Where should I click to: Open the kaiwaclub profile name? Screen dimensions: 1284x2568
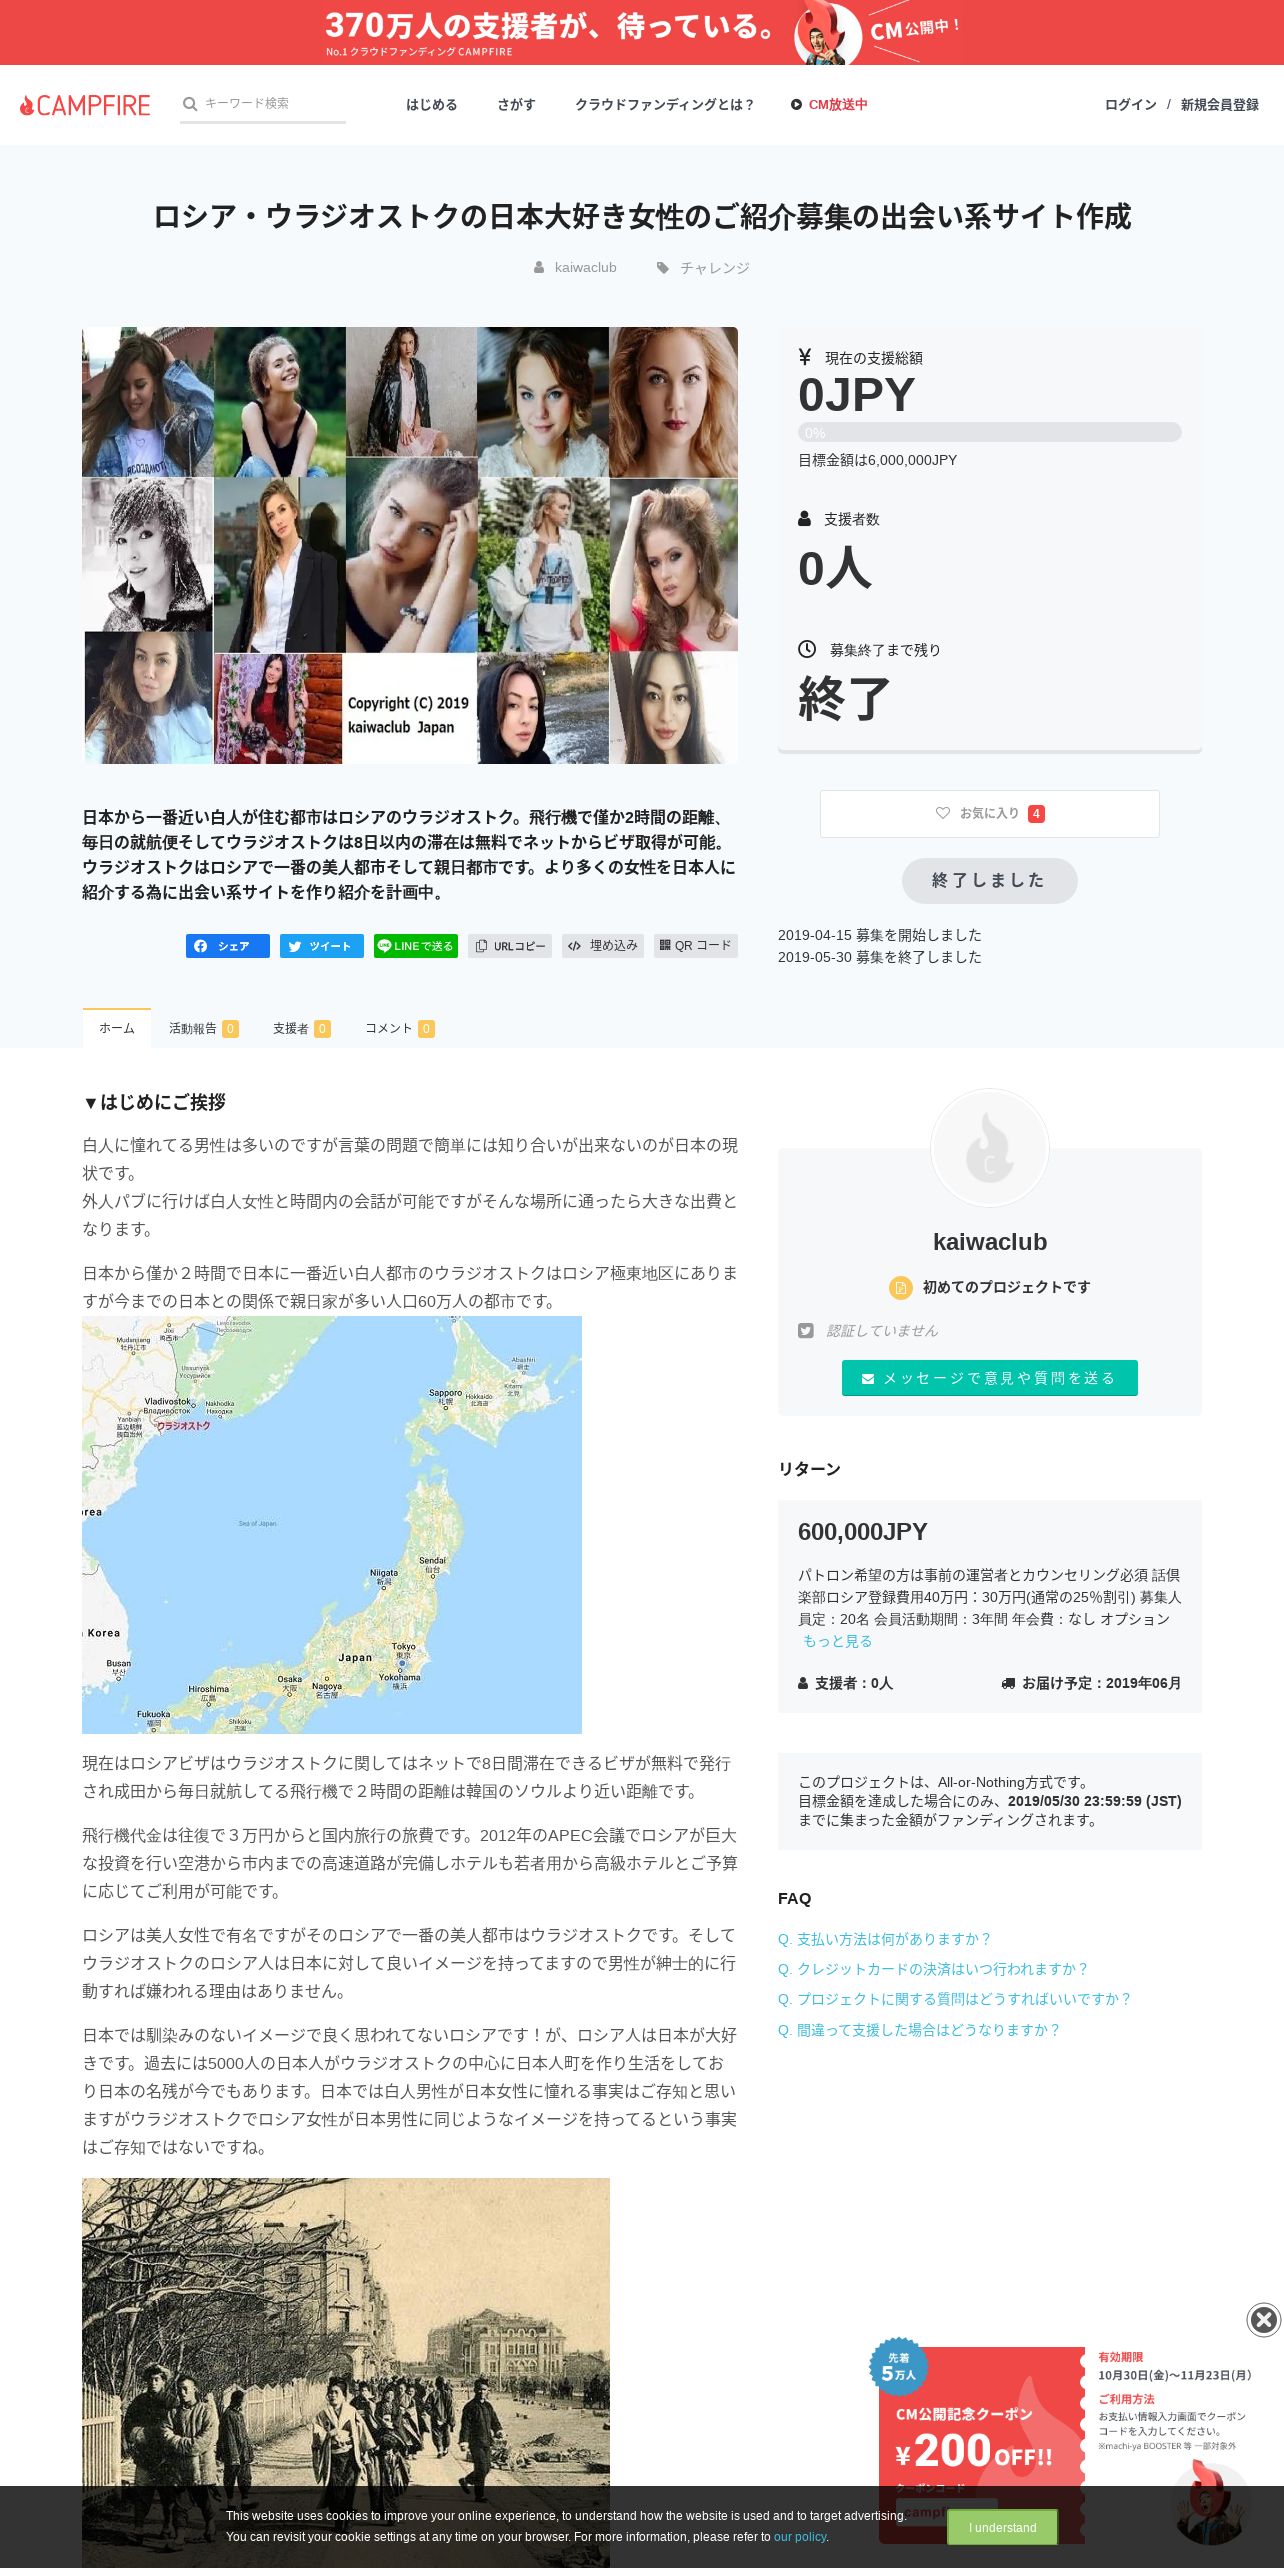click(x=990, y=1242)
